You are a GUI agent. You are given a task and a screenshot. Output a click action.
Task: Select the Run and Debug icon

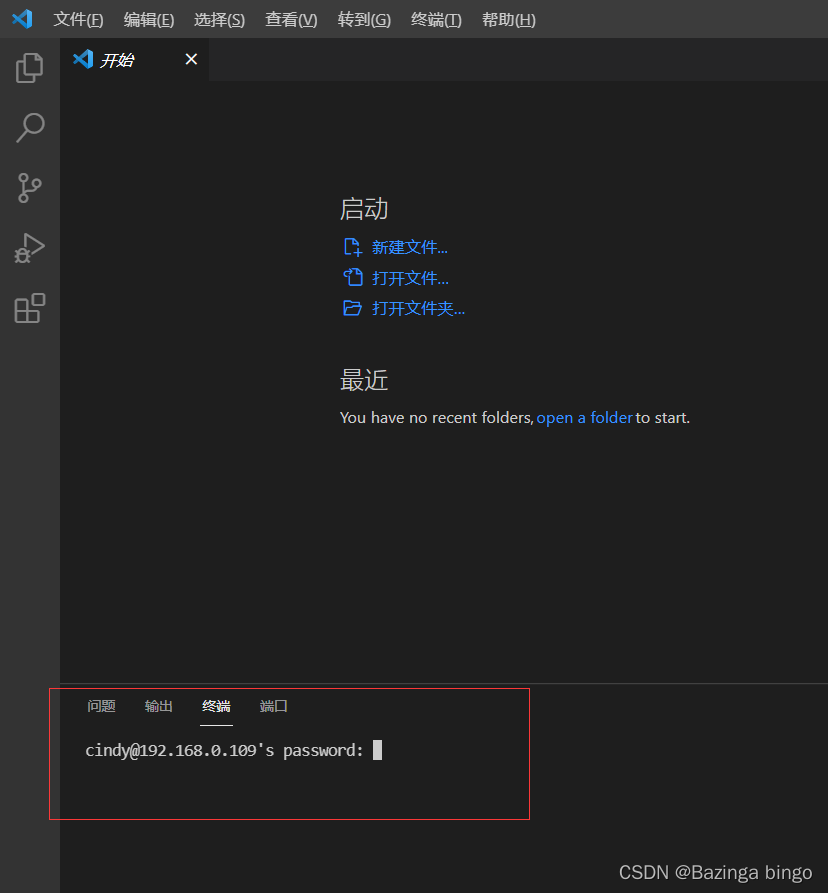point(29,248)
